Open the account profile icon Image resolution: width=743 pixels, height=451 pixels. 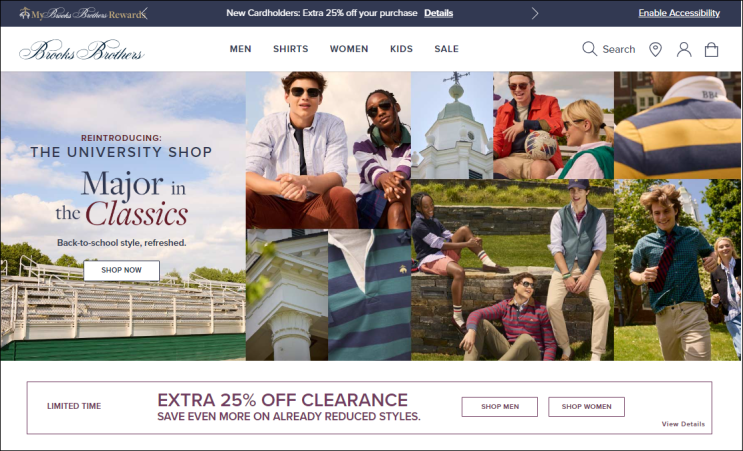coord(684,49)
